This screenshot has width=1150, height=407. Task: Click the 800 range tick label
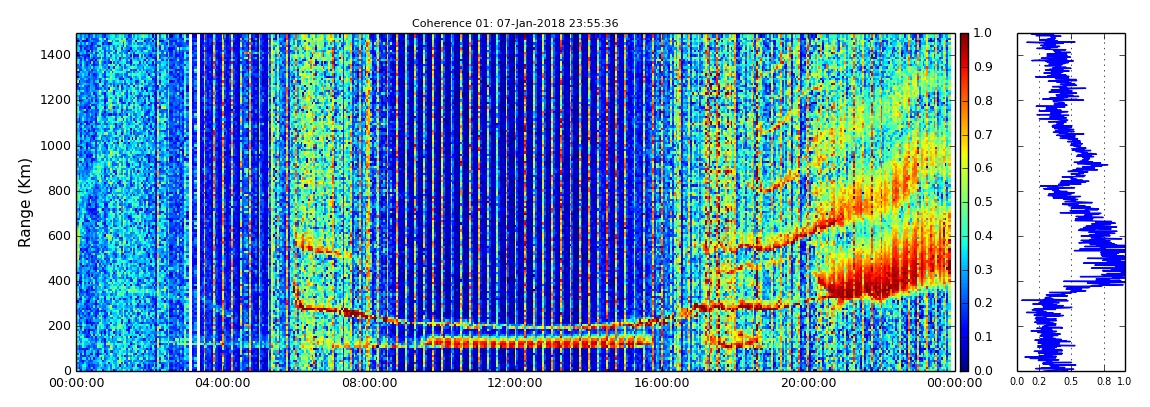[59, 191]
